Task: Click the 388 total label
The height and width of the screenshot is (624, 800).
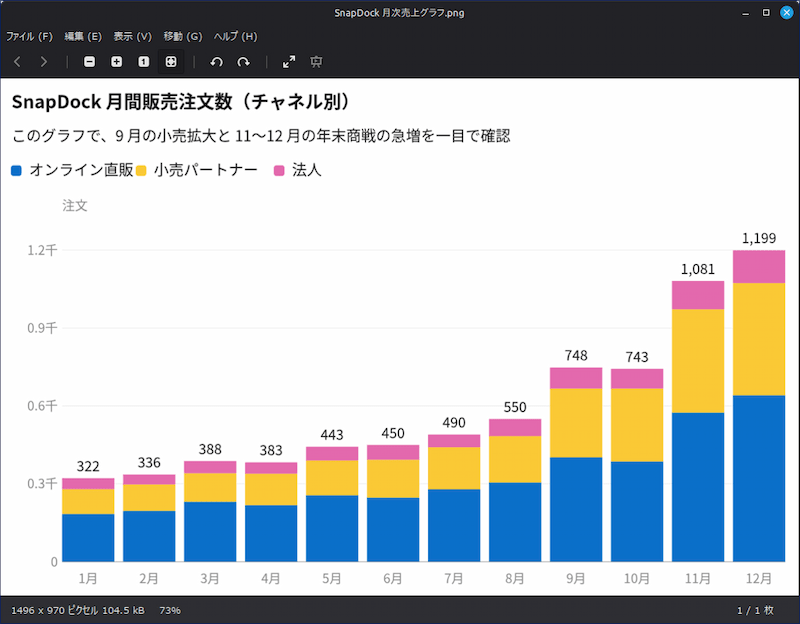Action: click(x=210, y=449)
